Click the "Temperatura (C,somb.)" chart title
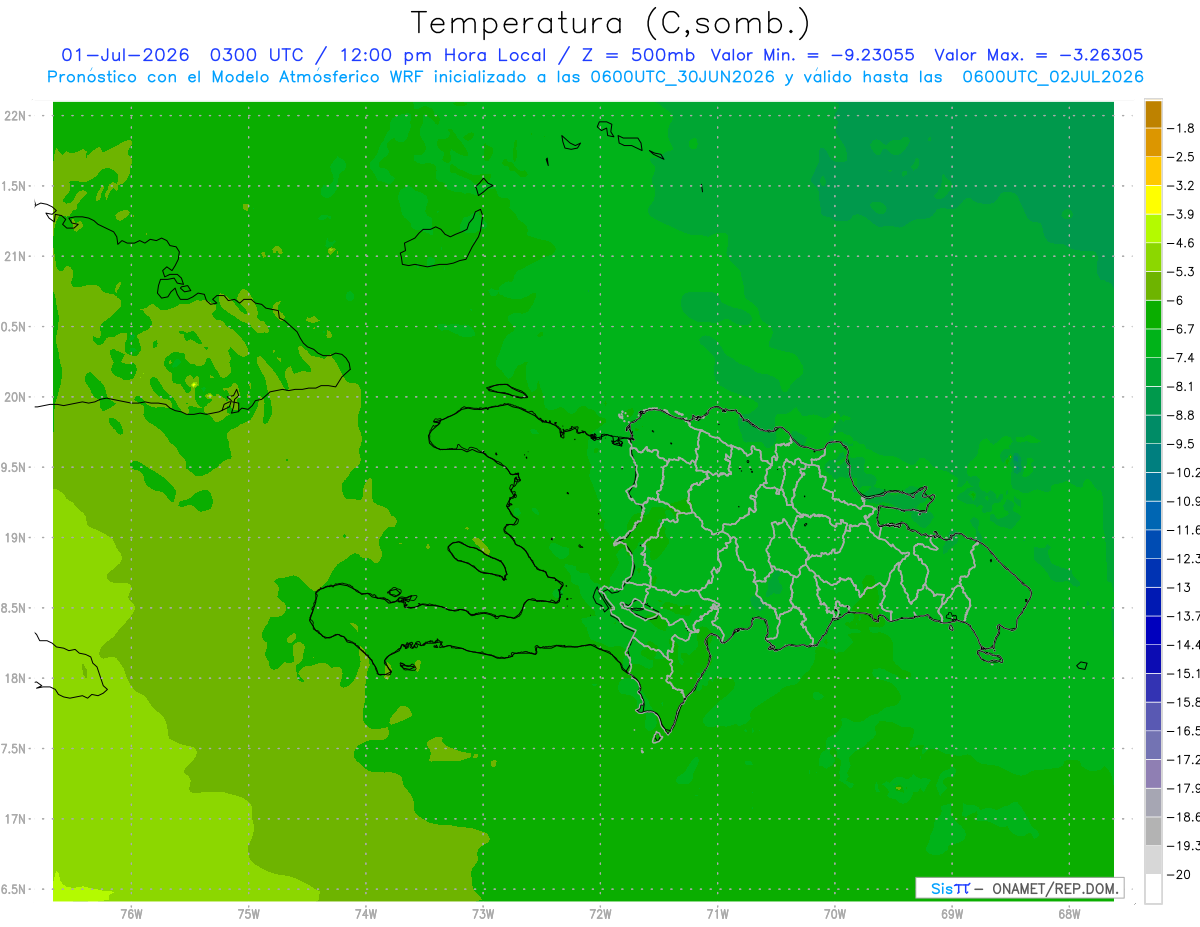Screen dimensions: 1200x927 click(611, 24)
